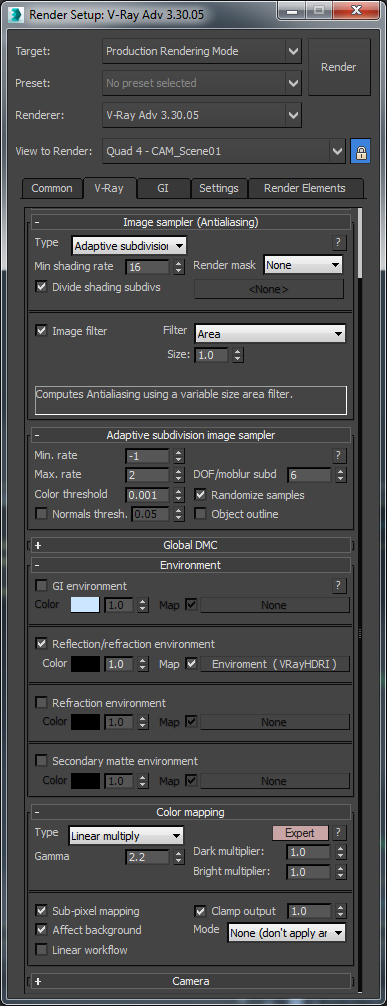
Task: Click the Enviroment (VRayHDRI) map button
Action: (275, 663)
